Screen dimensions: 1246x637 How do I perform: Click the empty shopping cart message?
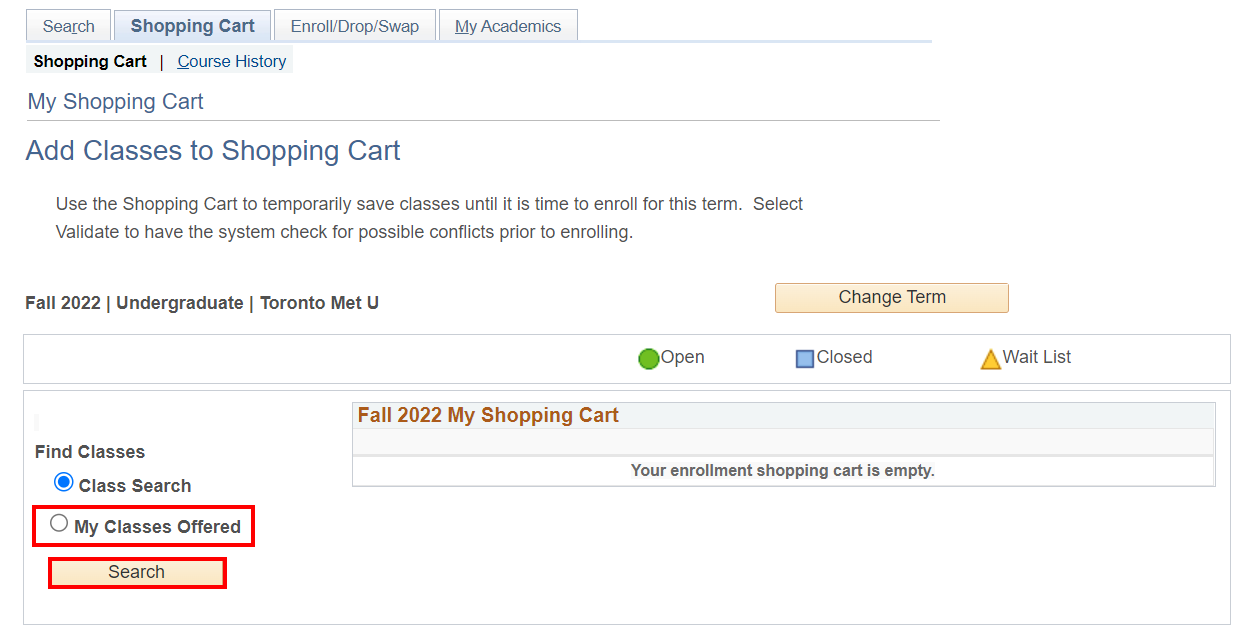(782, 470)
